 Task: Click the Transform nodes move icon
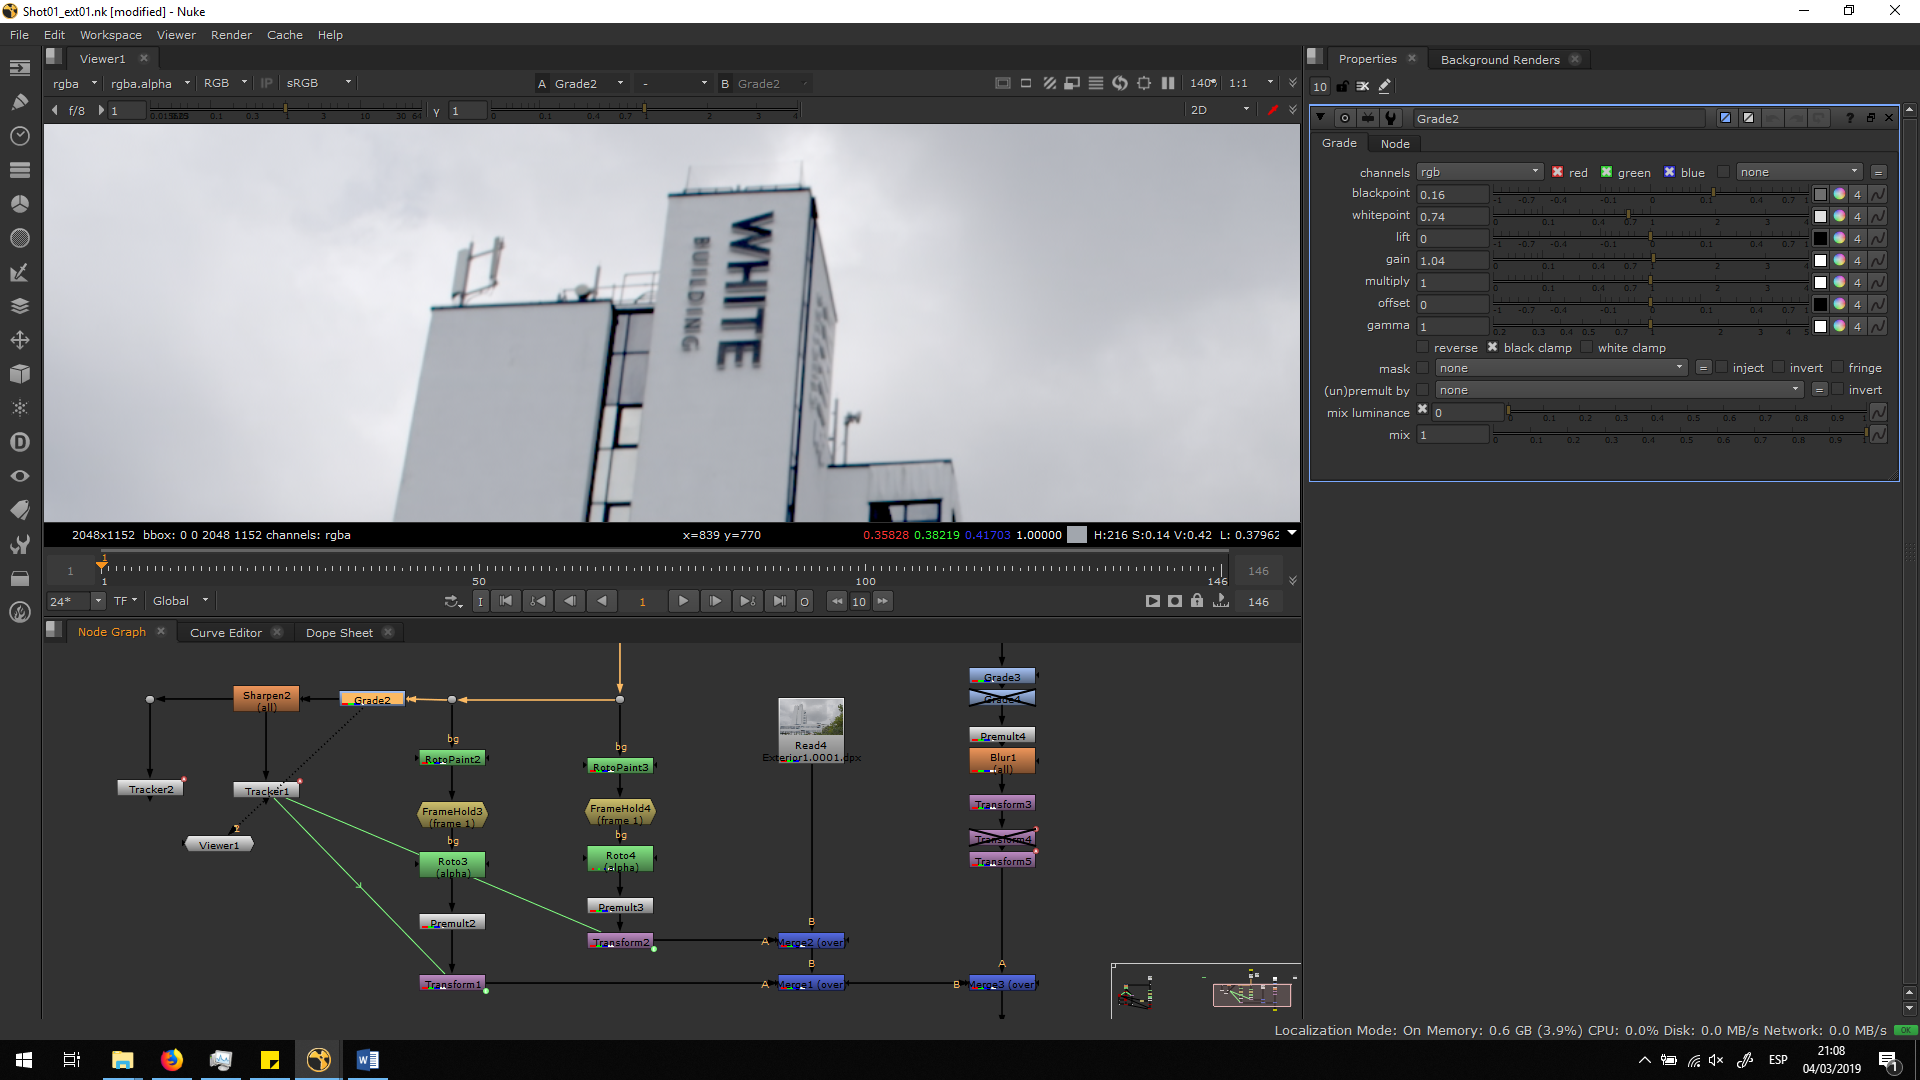click(19, 340)
